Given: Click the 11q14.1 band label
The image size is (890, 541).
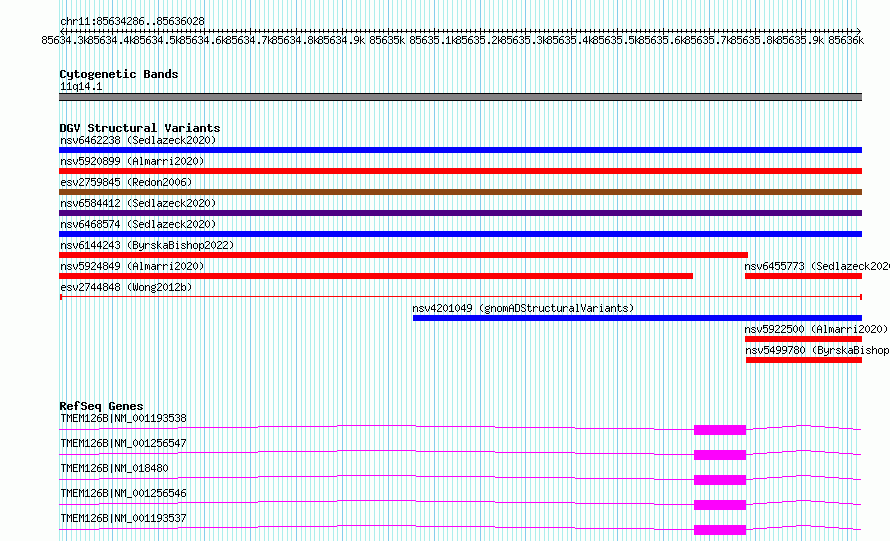Looking at the screenshot, I should (x=81, y=86).
